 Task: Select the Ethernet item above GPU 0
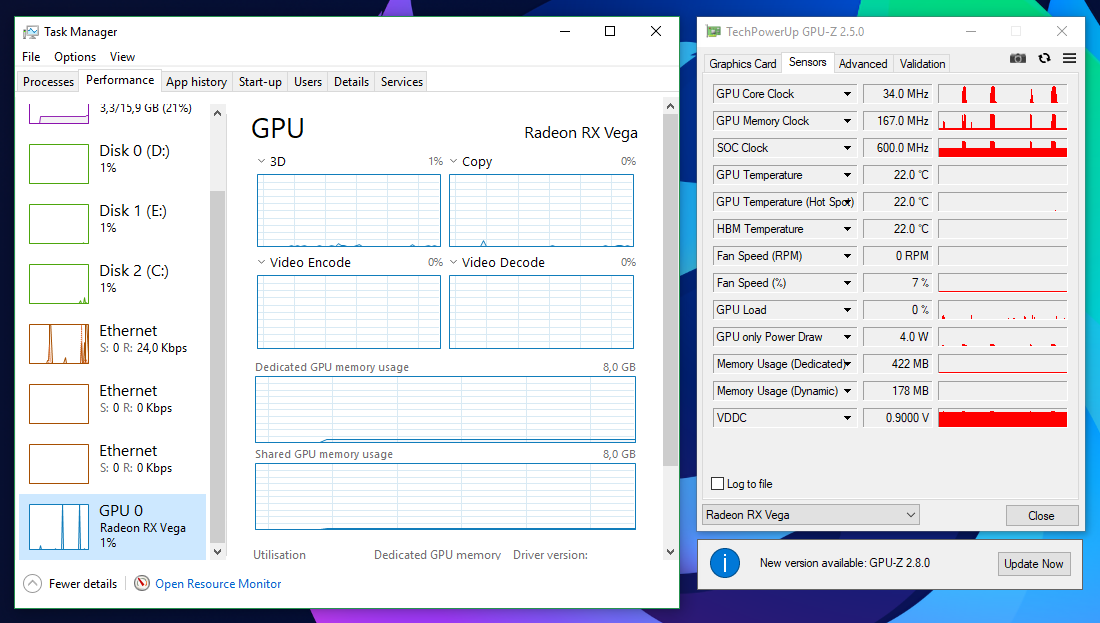pyautogui.click(x=112, y=463)
